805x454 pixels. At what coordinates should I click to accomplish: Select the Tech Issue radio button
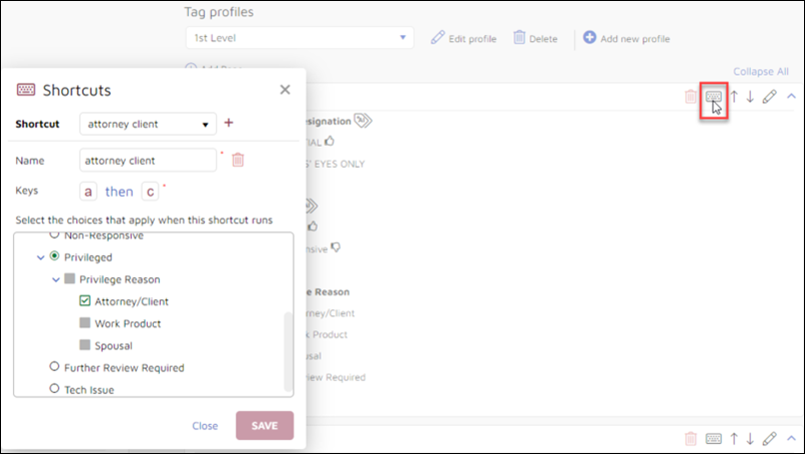click(x=54, y=388)
